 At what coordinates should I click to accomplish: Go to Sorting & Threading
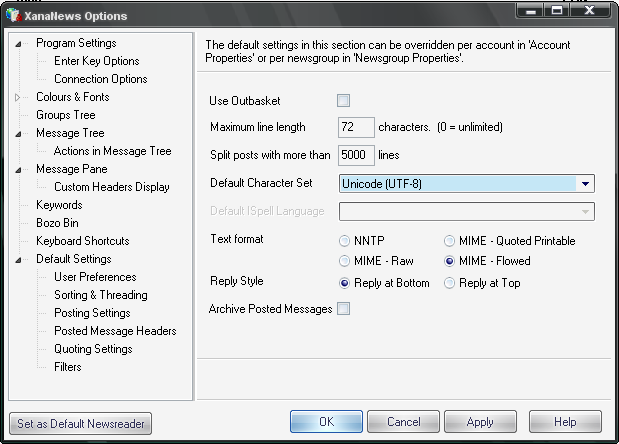click(101, 295)
